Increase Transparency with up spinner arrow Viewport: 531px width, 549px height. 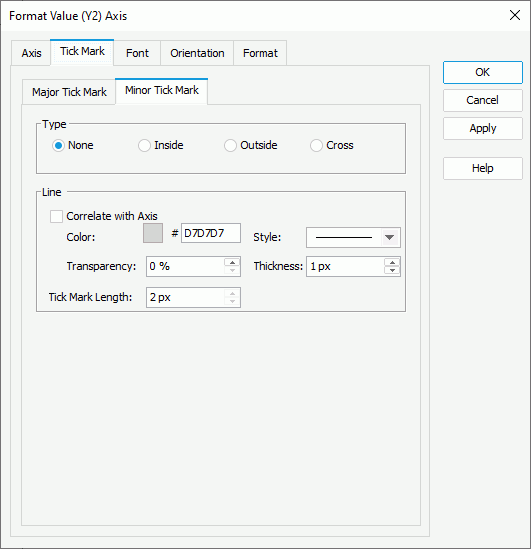click(232, 263)
